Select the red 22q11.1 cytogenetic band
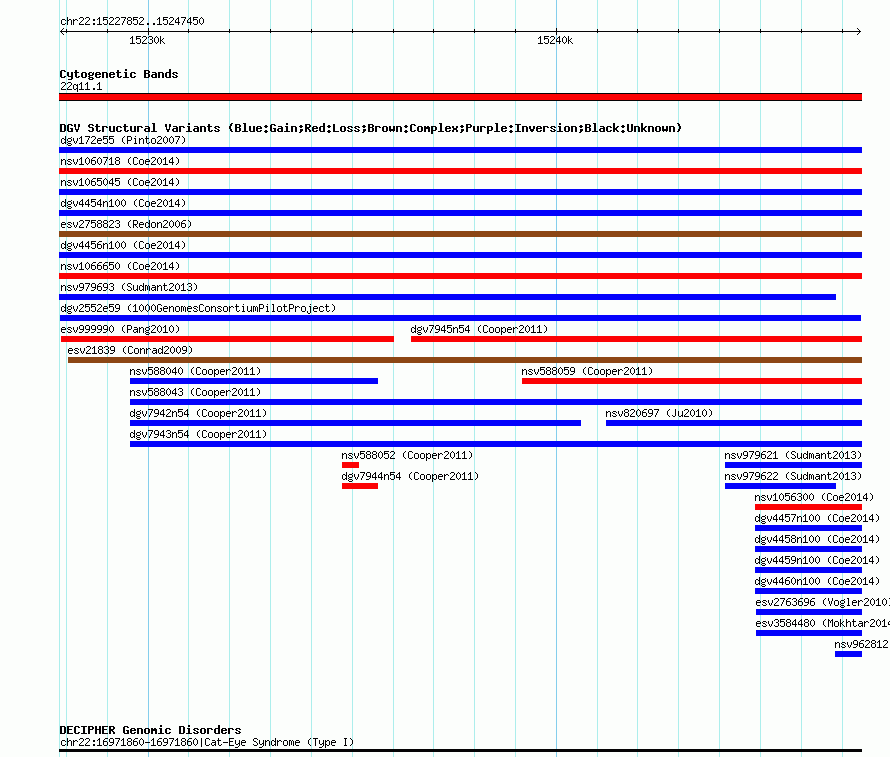 (x=460, y=97)
